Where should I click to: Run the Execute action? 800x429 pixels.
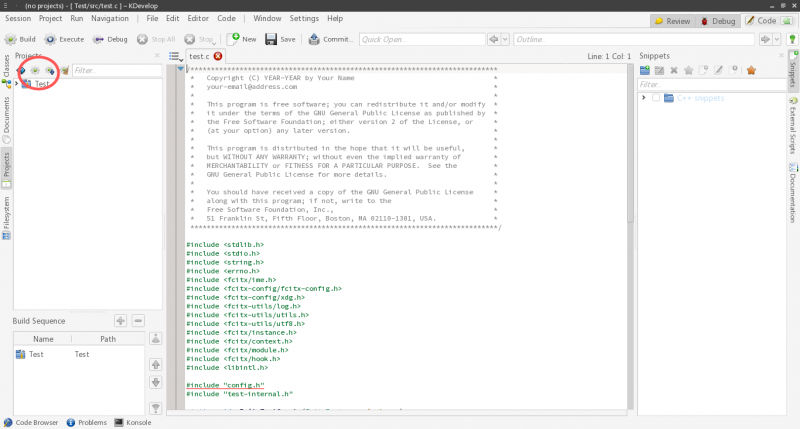pos(64,39)
